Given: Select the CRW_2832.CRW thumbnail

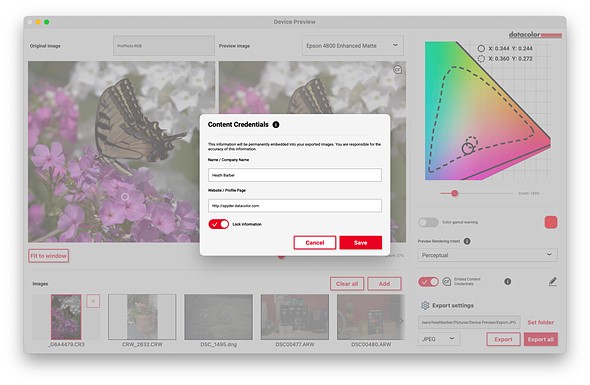Looking at the screenshot, I should click(x=142, y=317).
